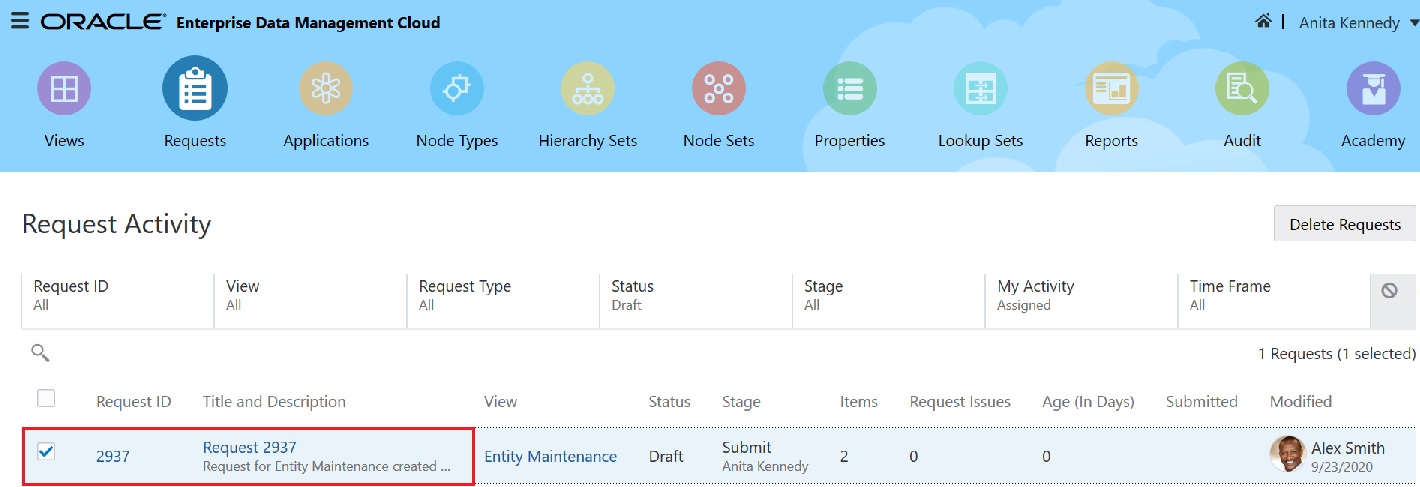1420x487 pixels.
Task: Click the Audit label in navigation
Action: [x=1242, y=141]
